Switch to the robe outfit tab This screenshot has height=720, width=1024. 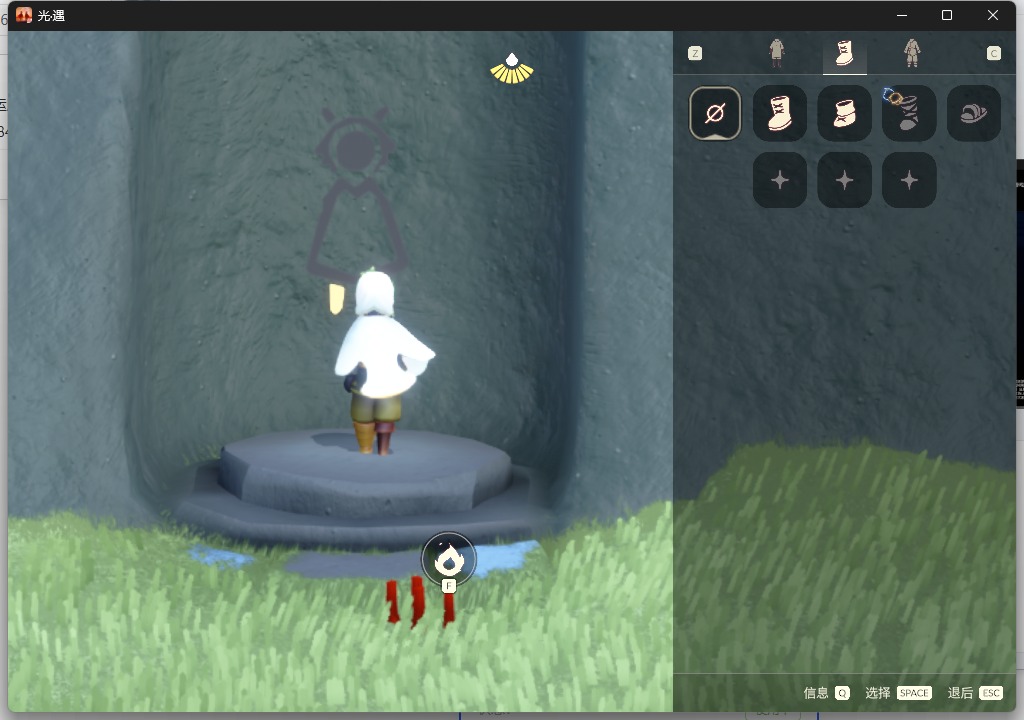coord(776,53)
